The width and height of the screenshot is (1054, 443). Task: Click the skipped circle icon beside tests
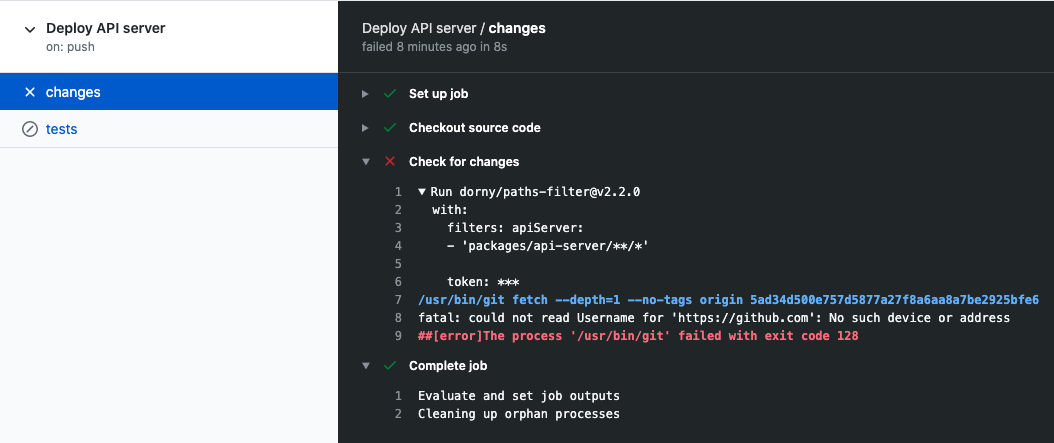pos(30,129)
